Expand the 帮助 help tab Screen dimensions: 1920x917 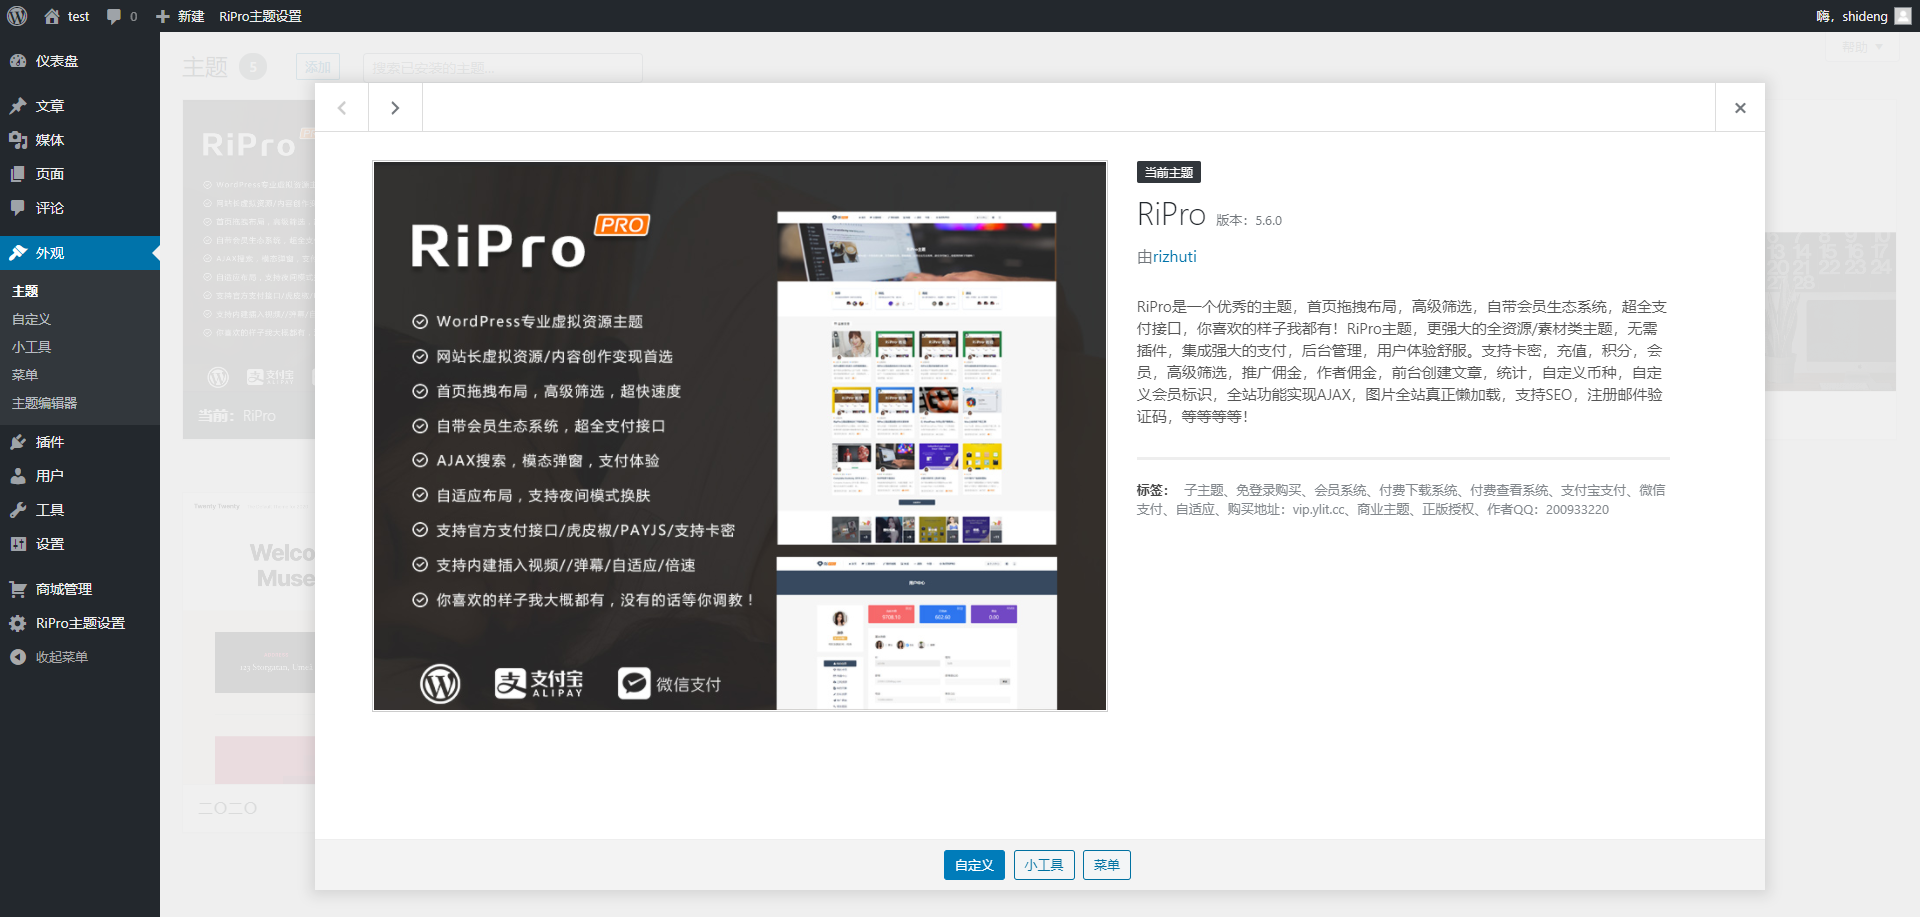1862,47
